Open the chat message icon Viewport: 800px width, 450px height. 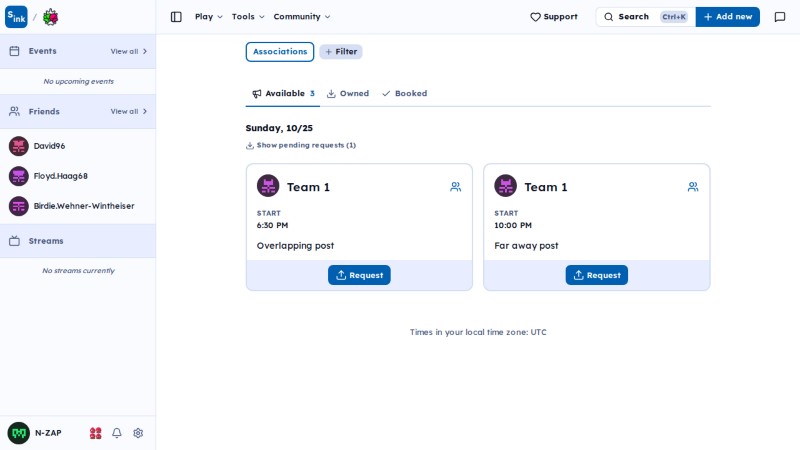(780, 17)
